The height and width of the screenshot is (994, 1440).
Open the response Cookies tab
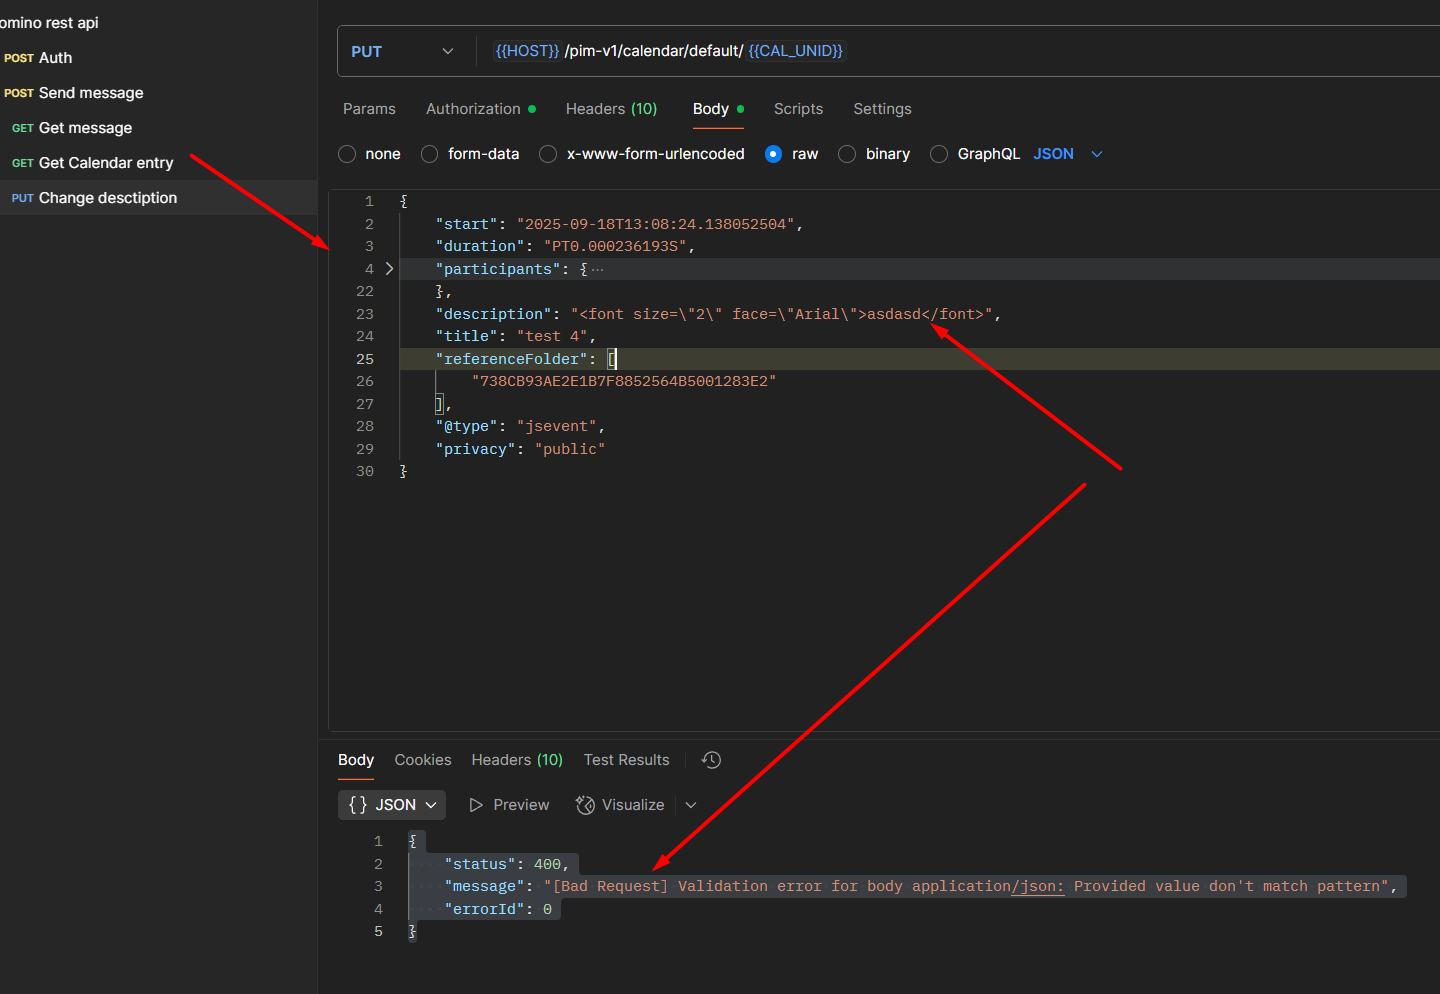(422, 760)
